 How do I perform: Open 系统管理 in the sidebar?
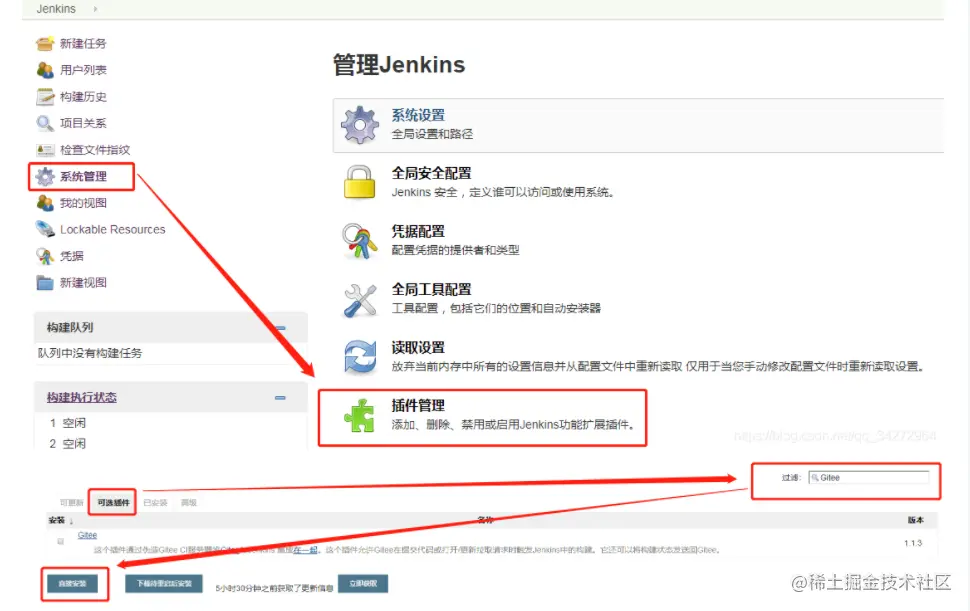tap(83, 176)
